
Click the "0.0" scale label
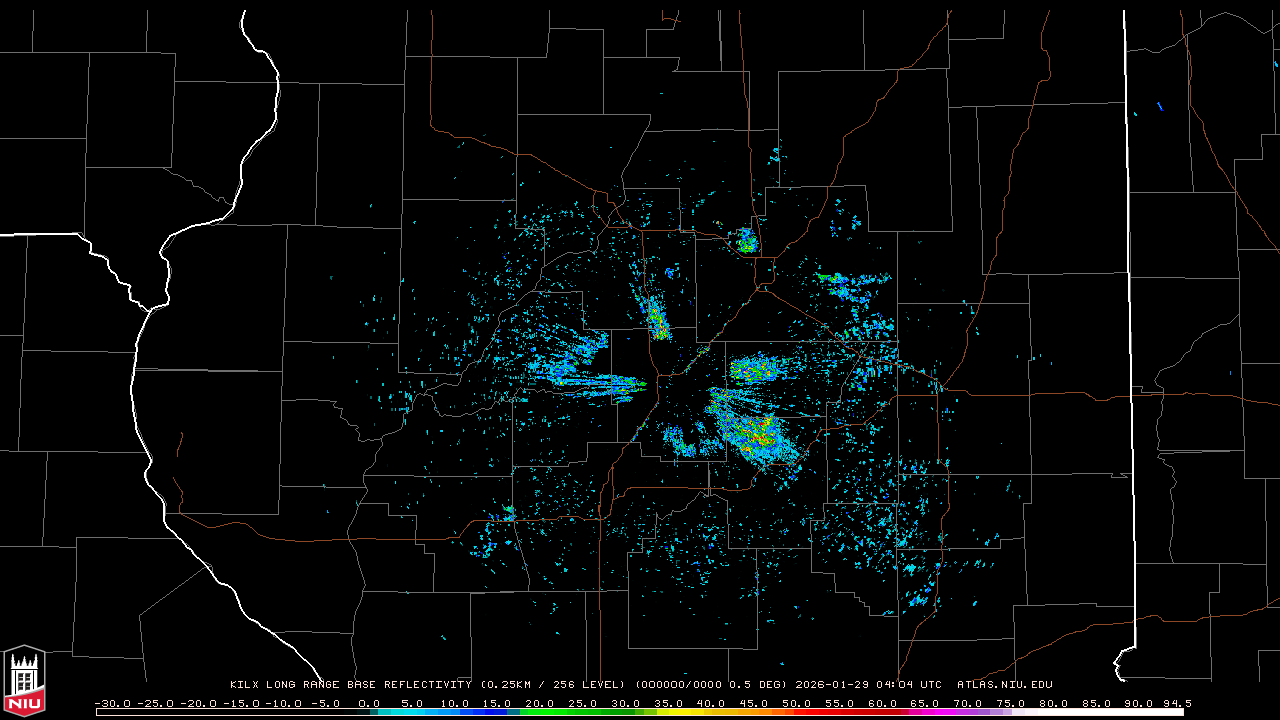370,703
